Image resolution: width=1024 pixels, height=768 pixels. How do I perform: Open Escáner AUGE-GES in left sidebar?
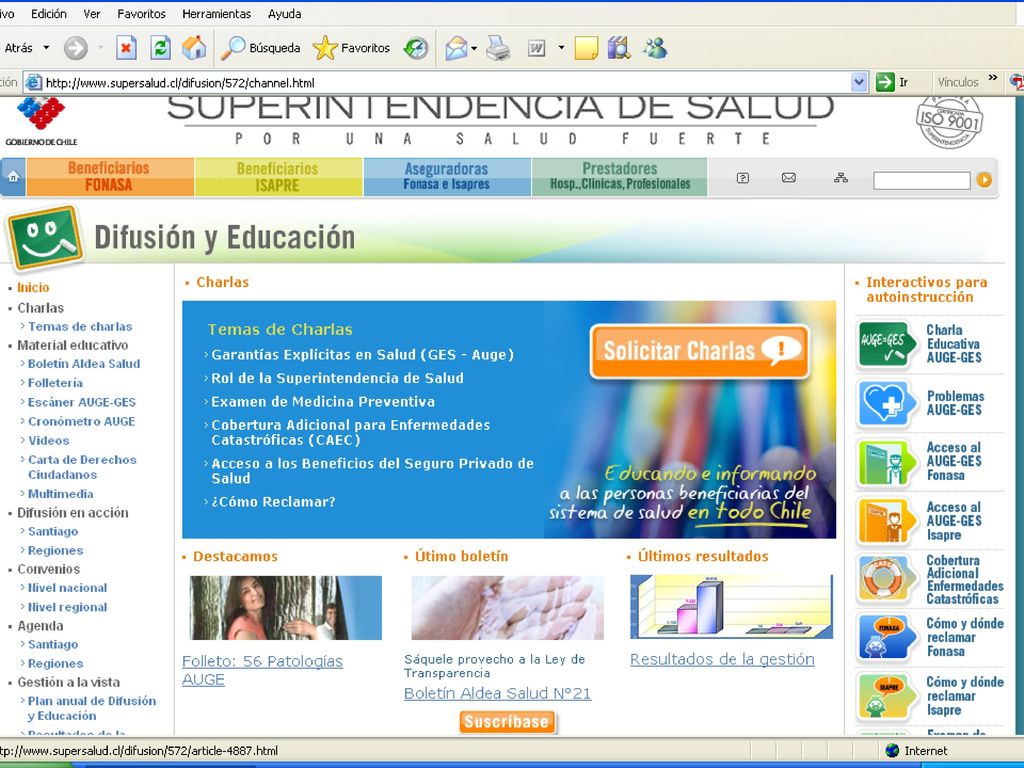(x=82, y=402)
